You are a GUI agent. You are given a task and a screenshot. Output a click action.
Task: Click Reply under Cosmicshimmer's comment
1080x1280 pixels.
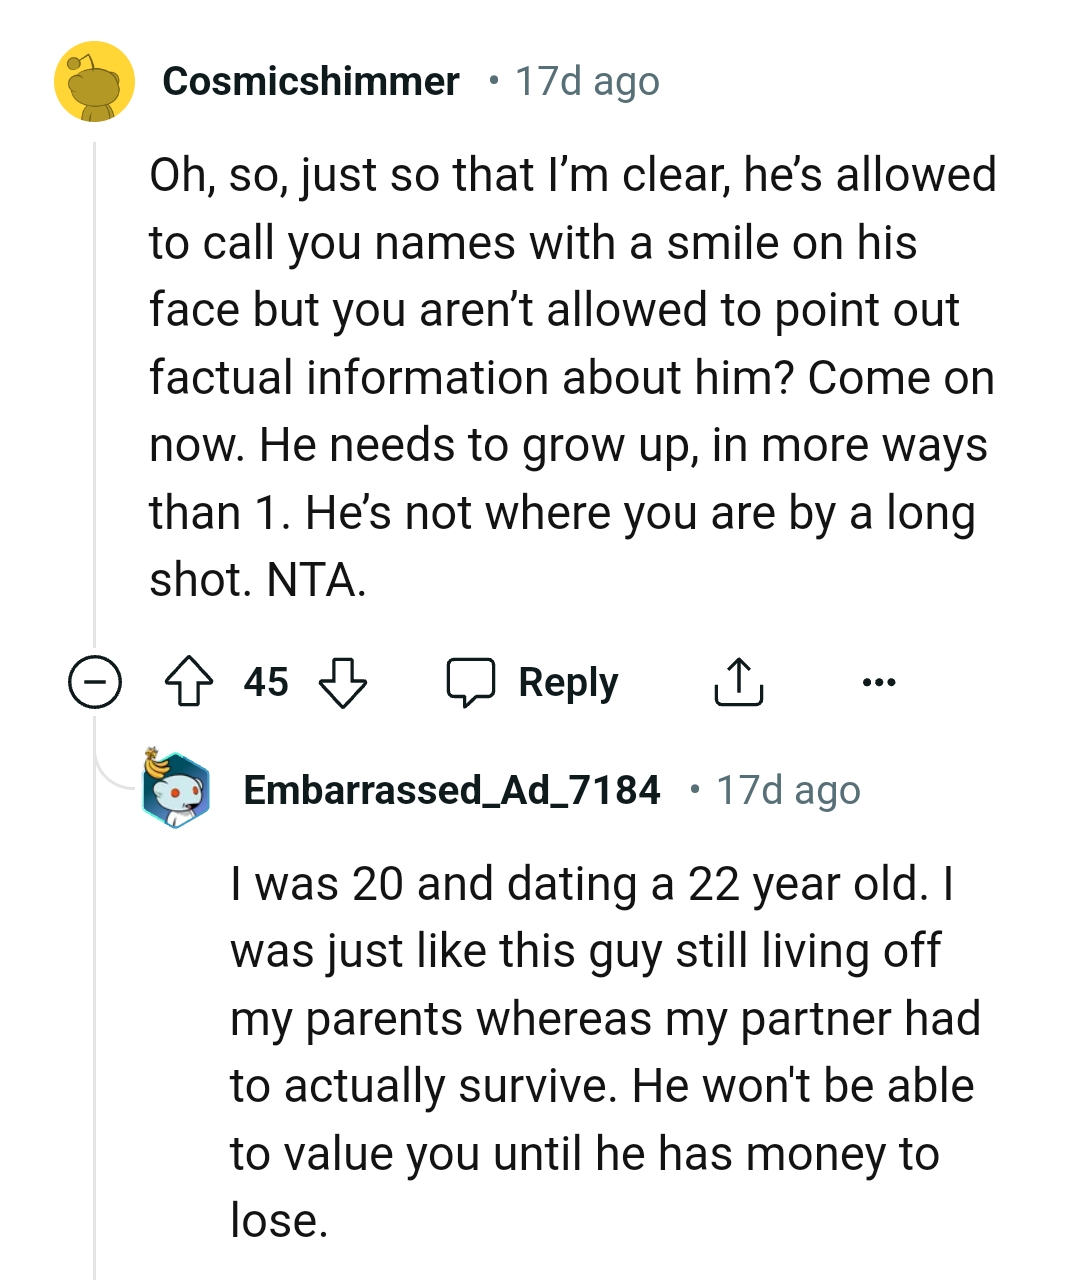click(567, 682)
